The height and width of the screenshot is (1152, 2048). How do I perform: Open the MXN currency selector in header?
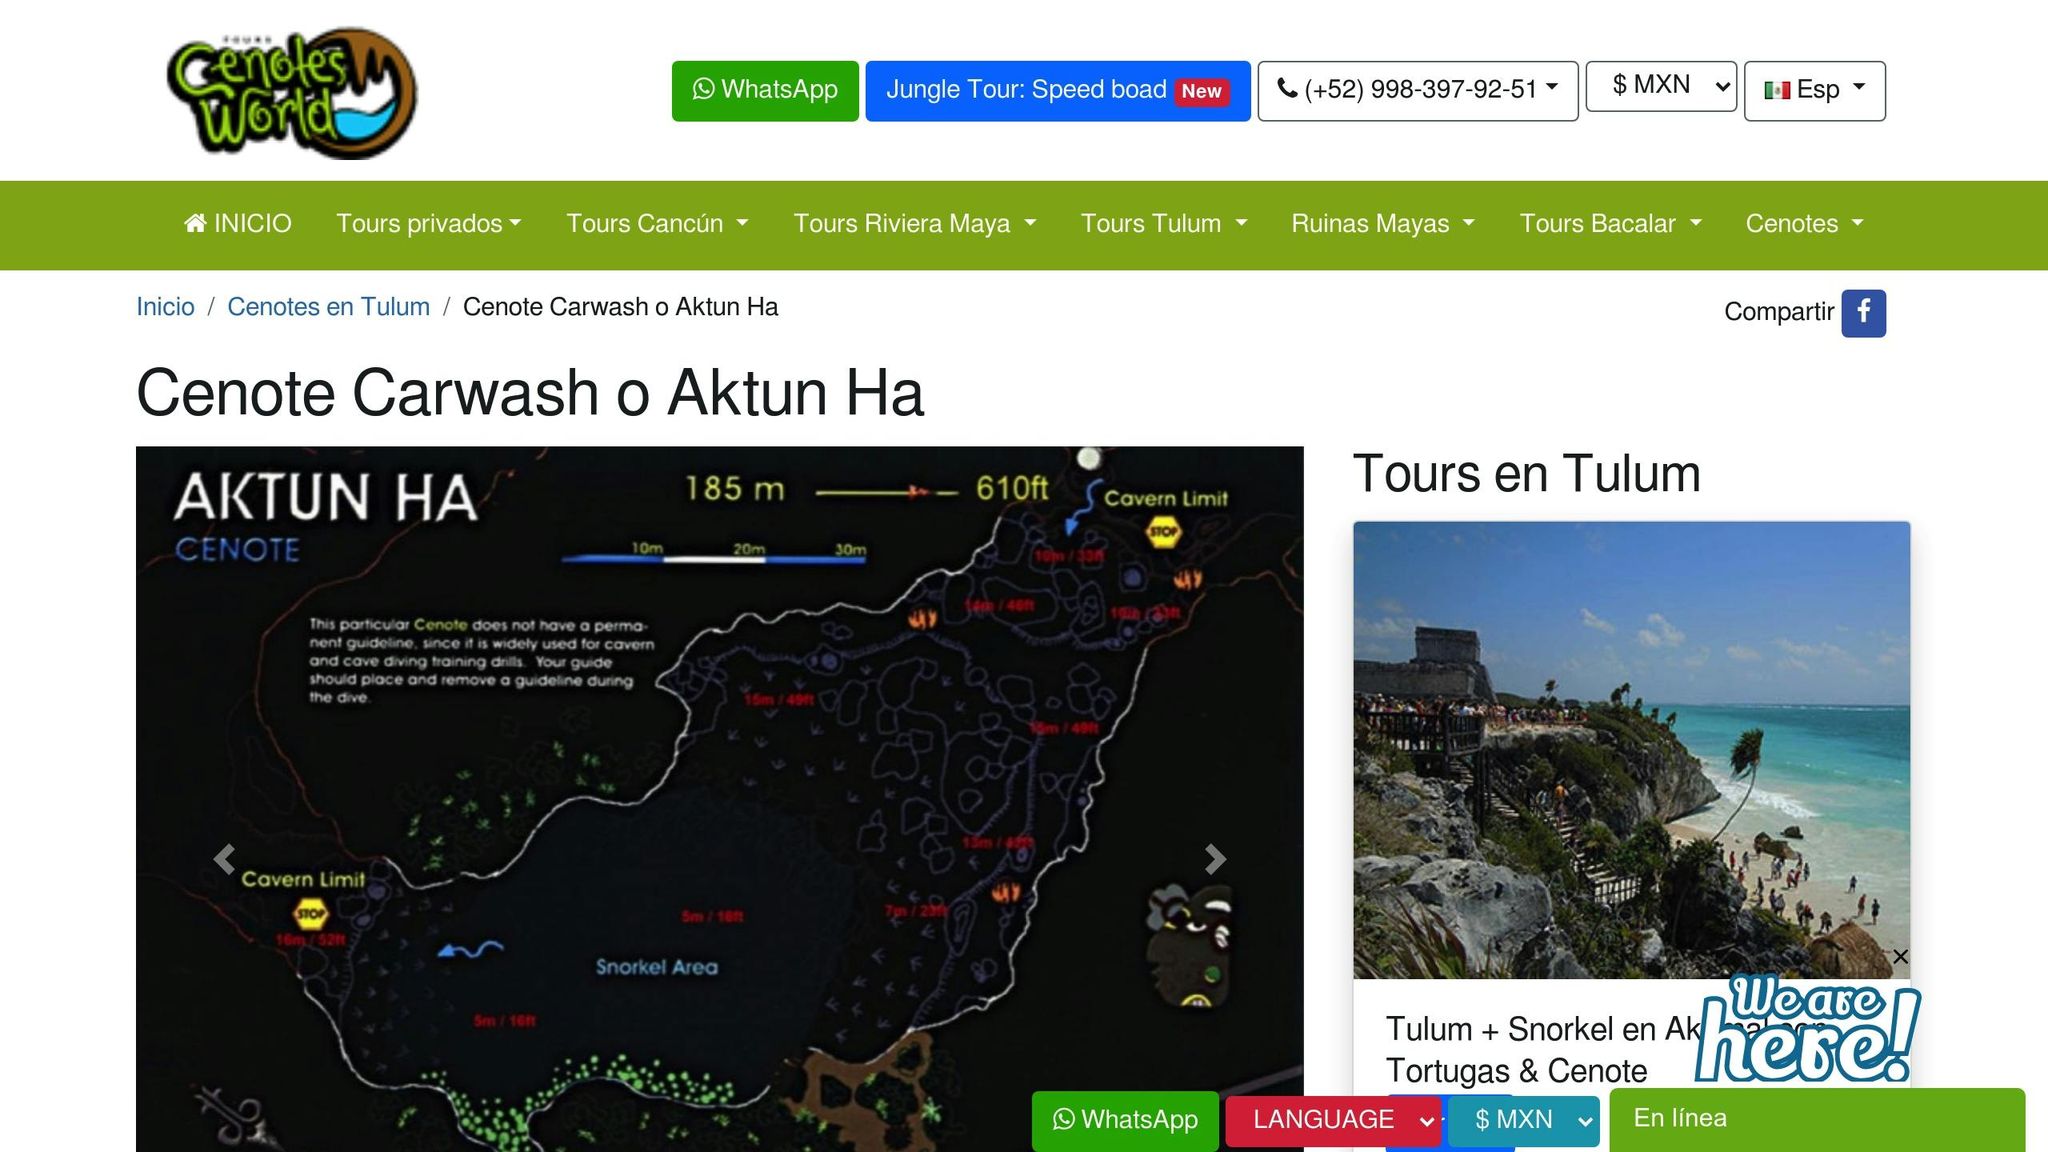(x=1660, y=86)
